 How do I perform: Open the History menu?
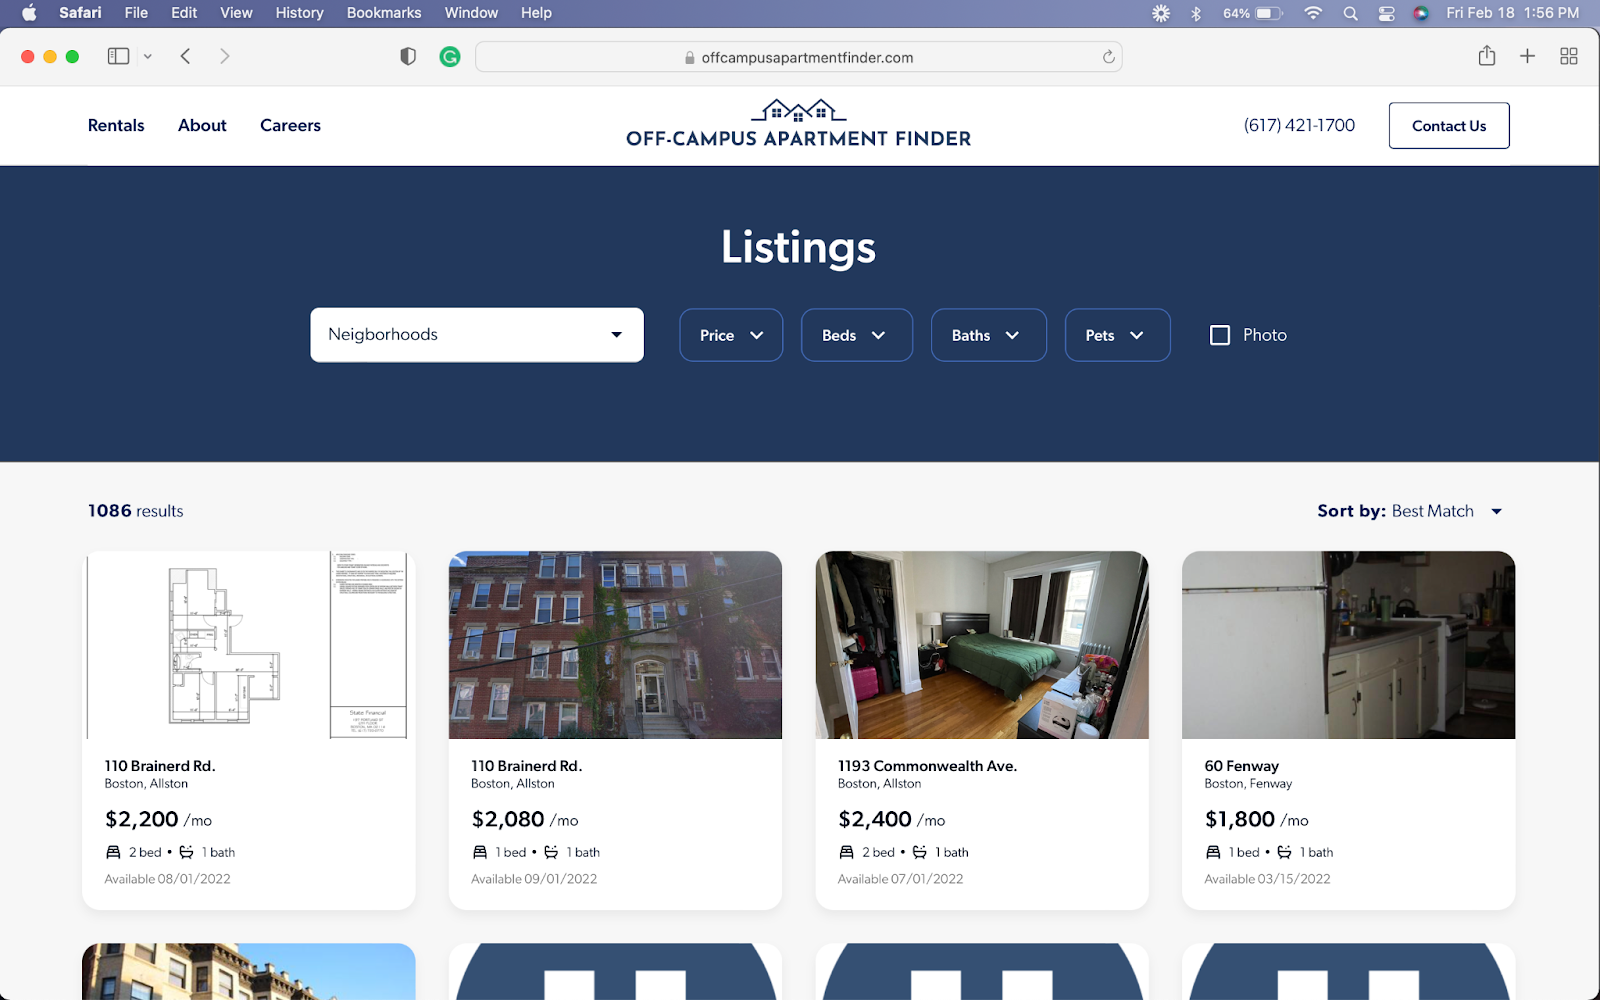pos(299,13)
